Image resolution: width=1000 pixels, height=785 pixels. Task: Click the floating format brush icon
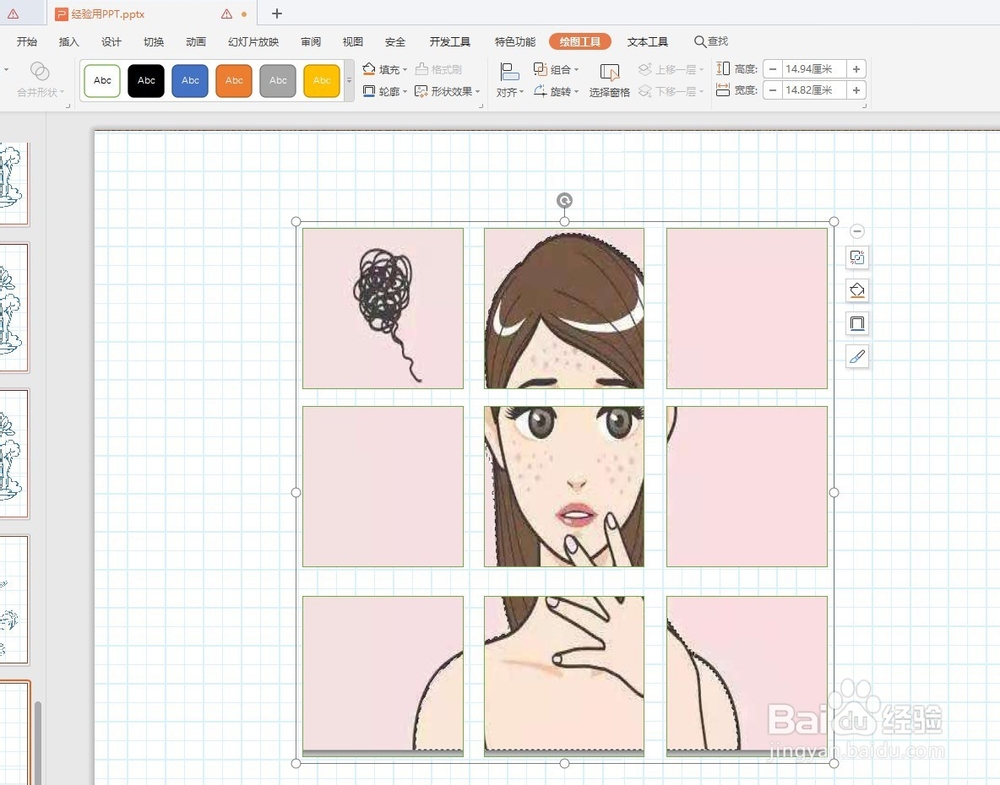click(x=857, y=356)
